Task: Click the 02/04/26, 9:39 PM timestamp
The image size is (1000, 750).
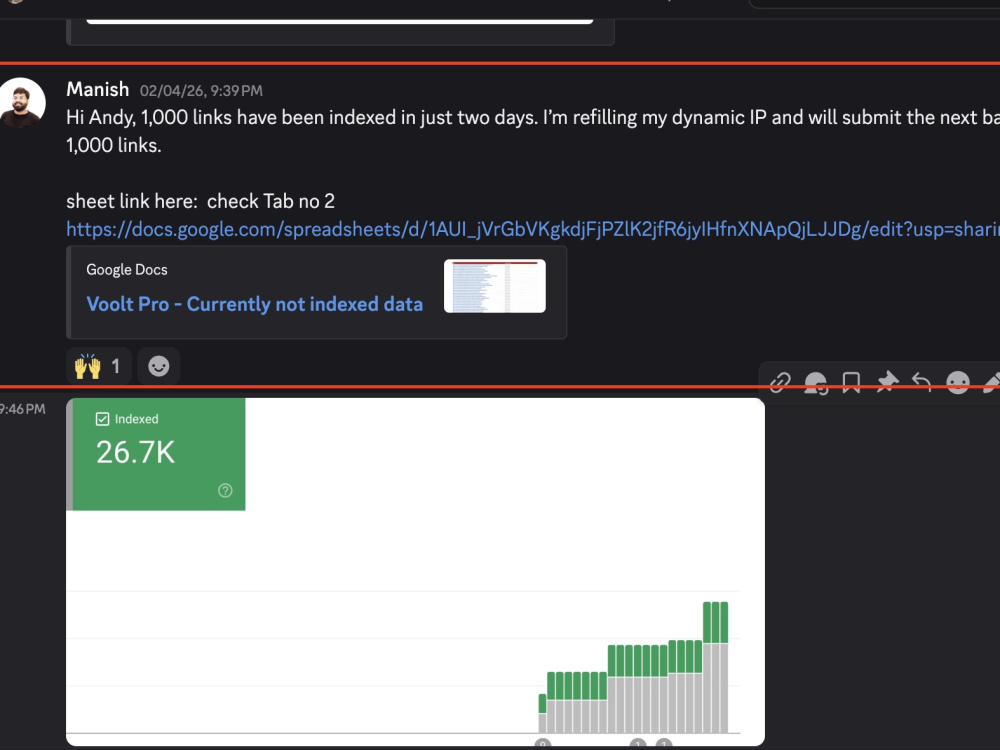Action: point(201,91)
